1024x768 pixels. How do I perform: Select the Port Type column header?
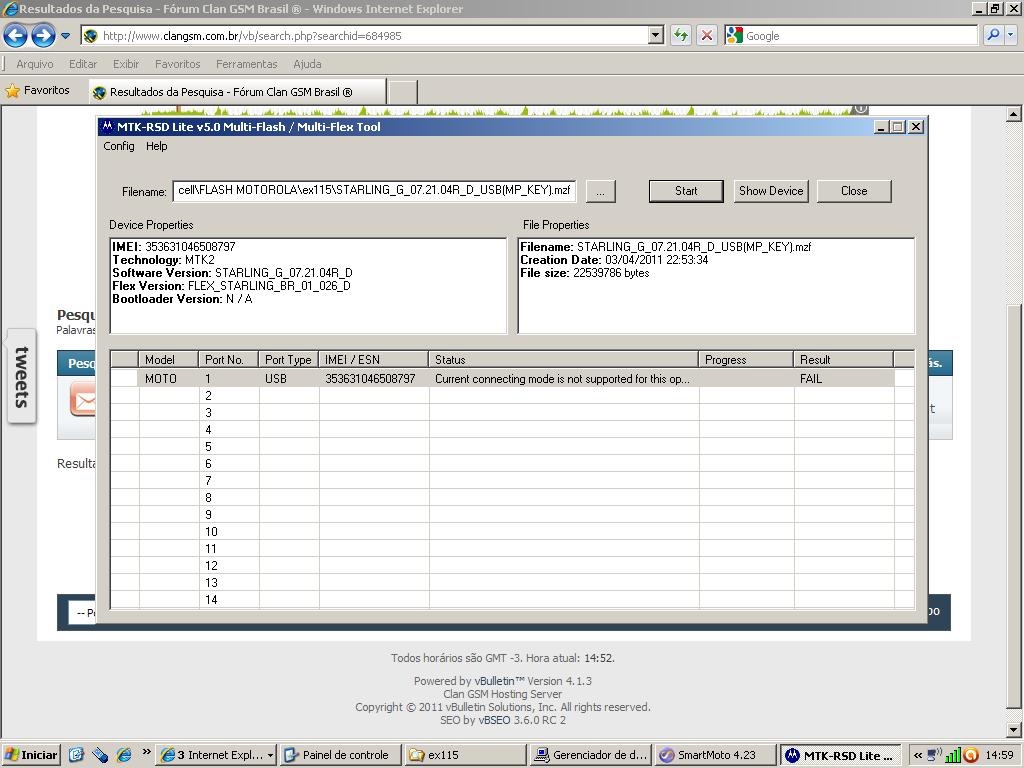pos(289,360)
